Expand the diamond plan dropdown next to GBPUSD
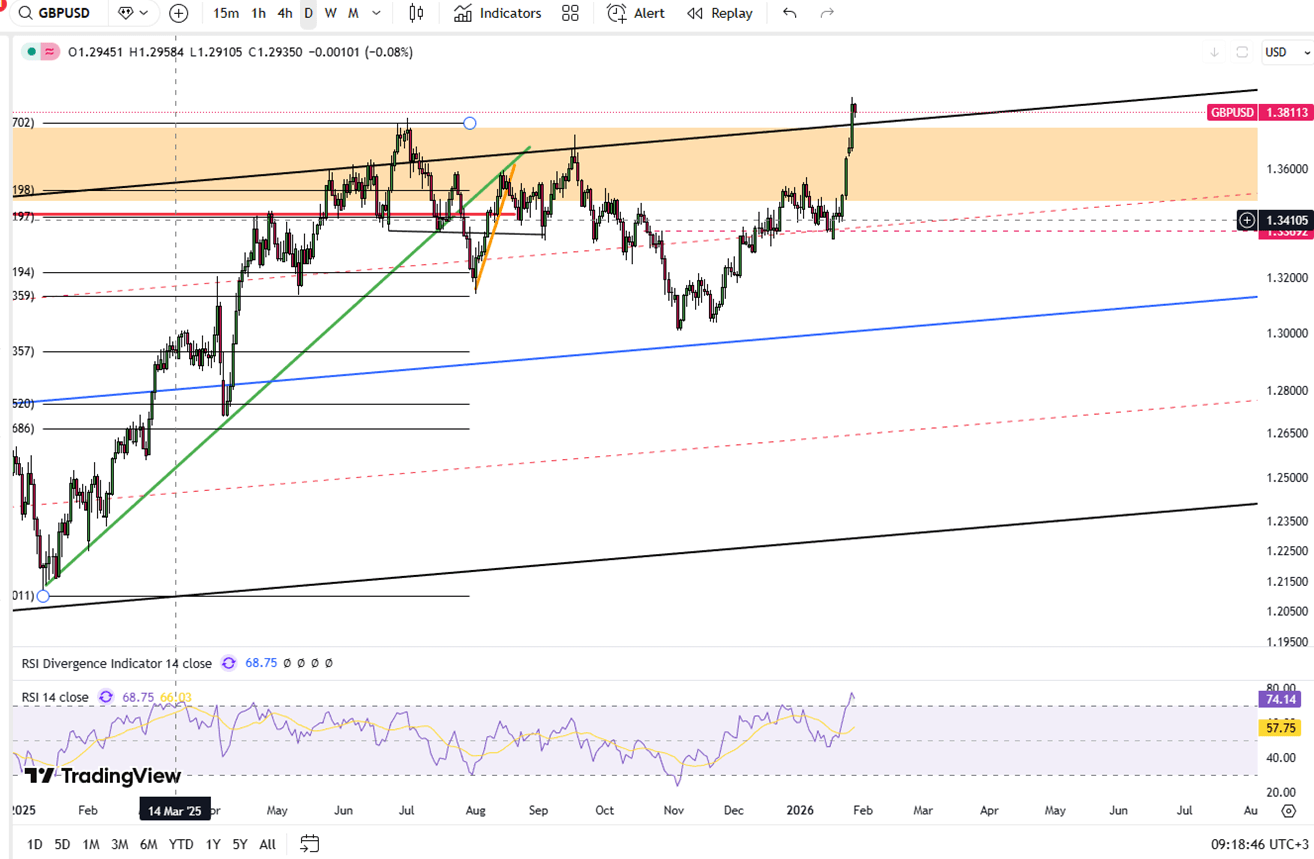 point(134,13)
